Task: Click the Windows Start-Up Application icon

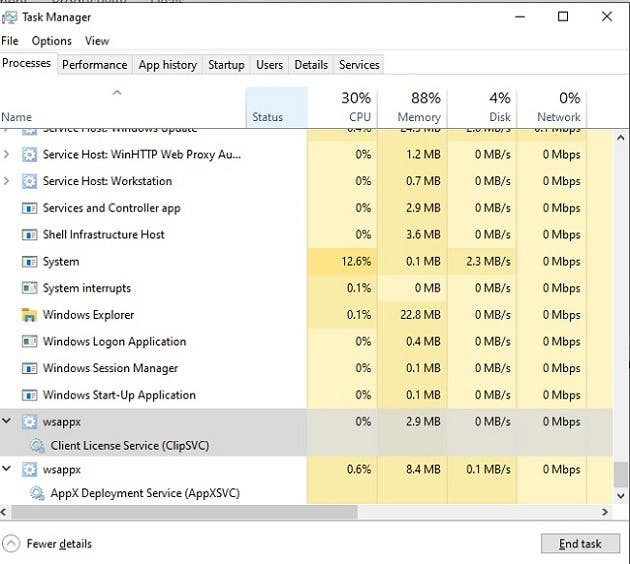Action: (29, 395)
